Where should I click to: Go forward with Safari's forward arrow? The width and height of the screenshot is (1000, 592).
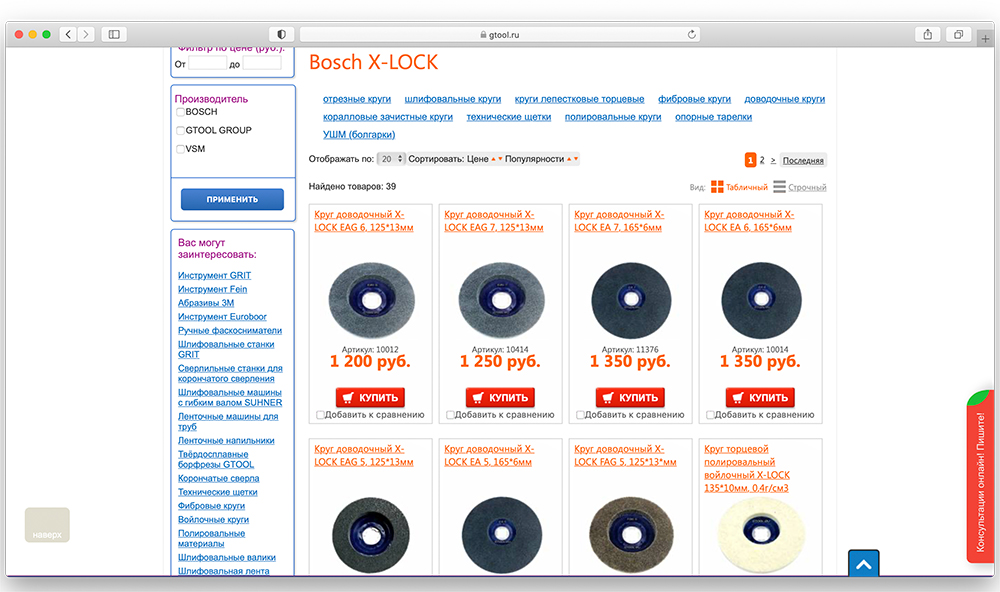pos(85,34)
